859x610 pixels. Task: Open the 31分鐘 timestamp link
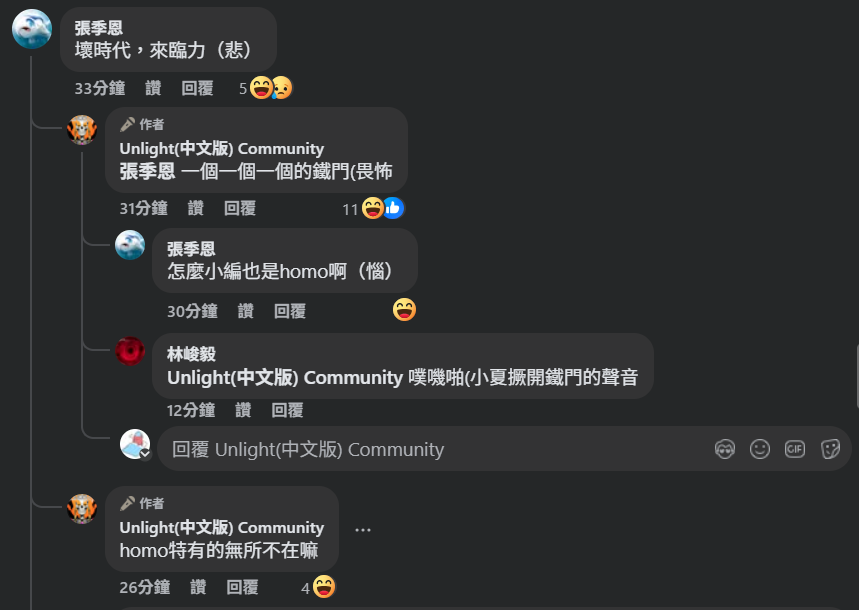point(144,208)
